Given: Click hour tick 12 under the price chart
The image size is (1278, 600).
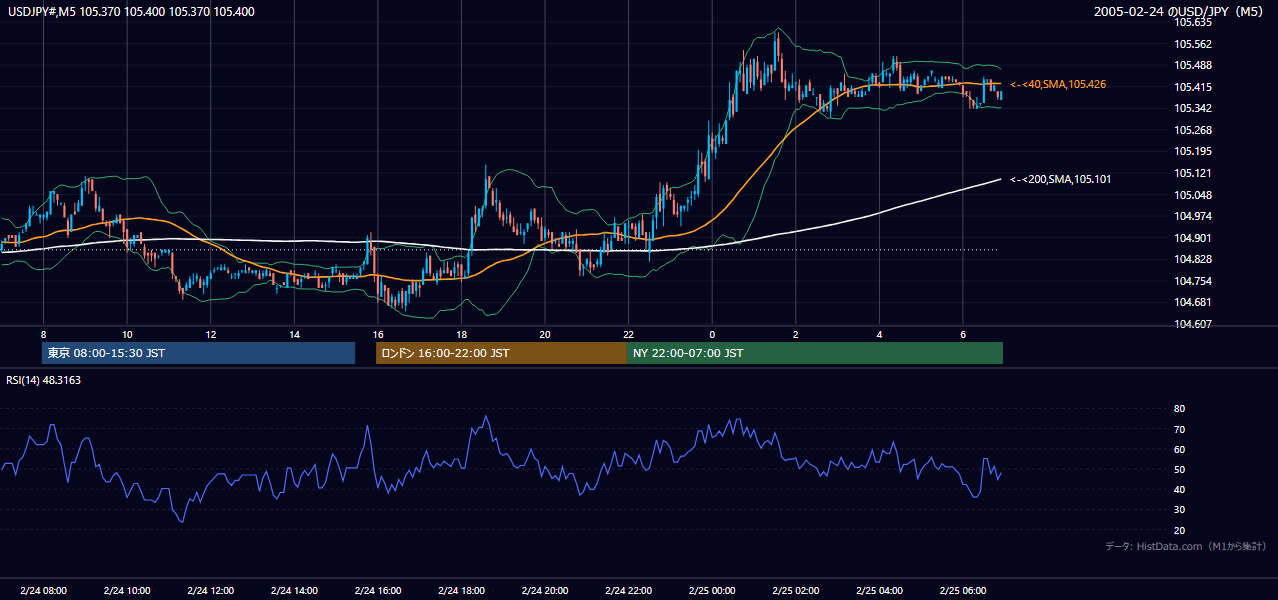Looking at the screenshot, I should point(211,334).
